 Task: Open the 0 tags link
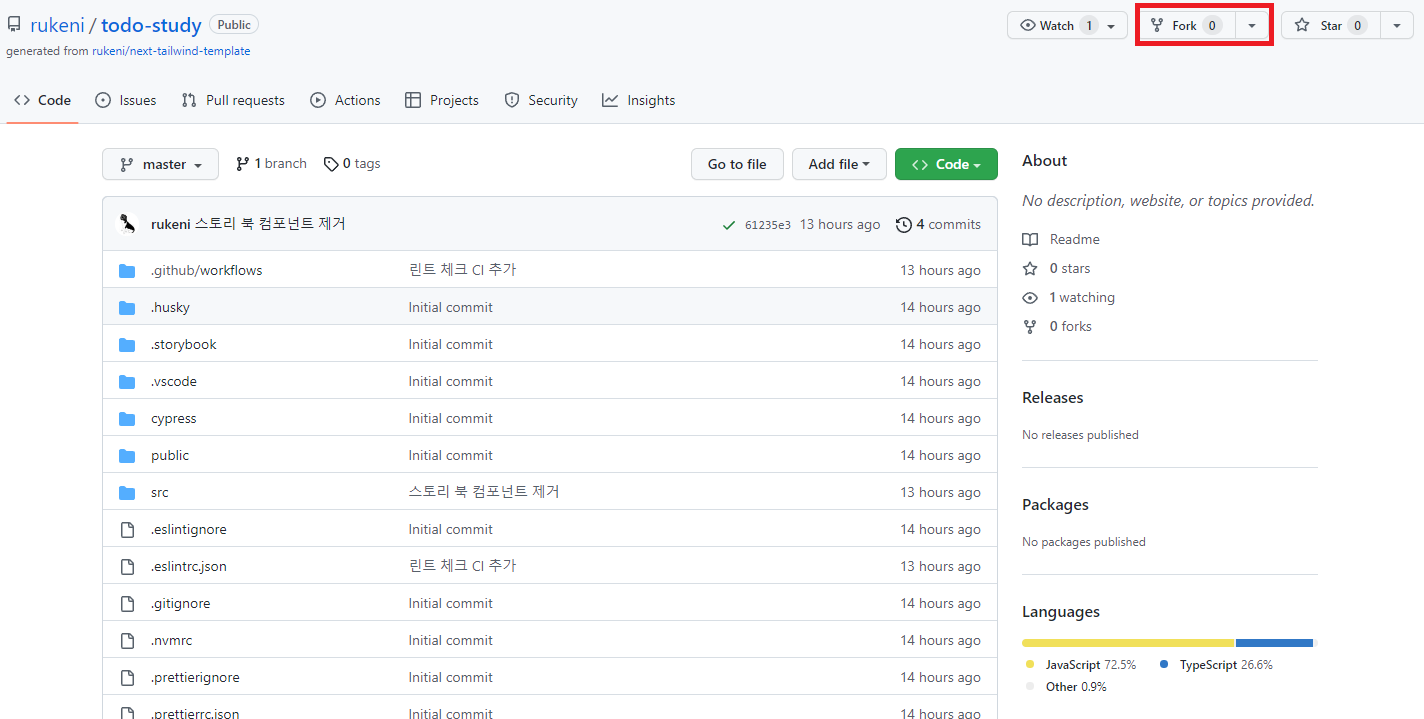352,164
